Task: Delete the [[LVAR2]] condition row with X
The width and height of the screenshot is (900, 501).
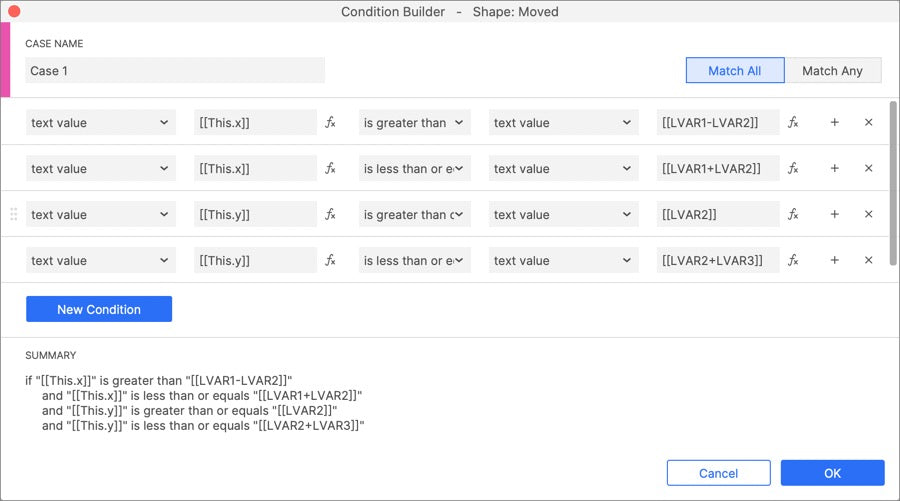Action: (x=868, y=215)
